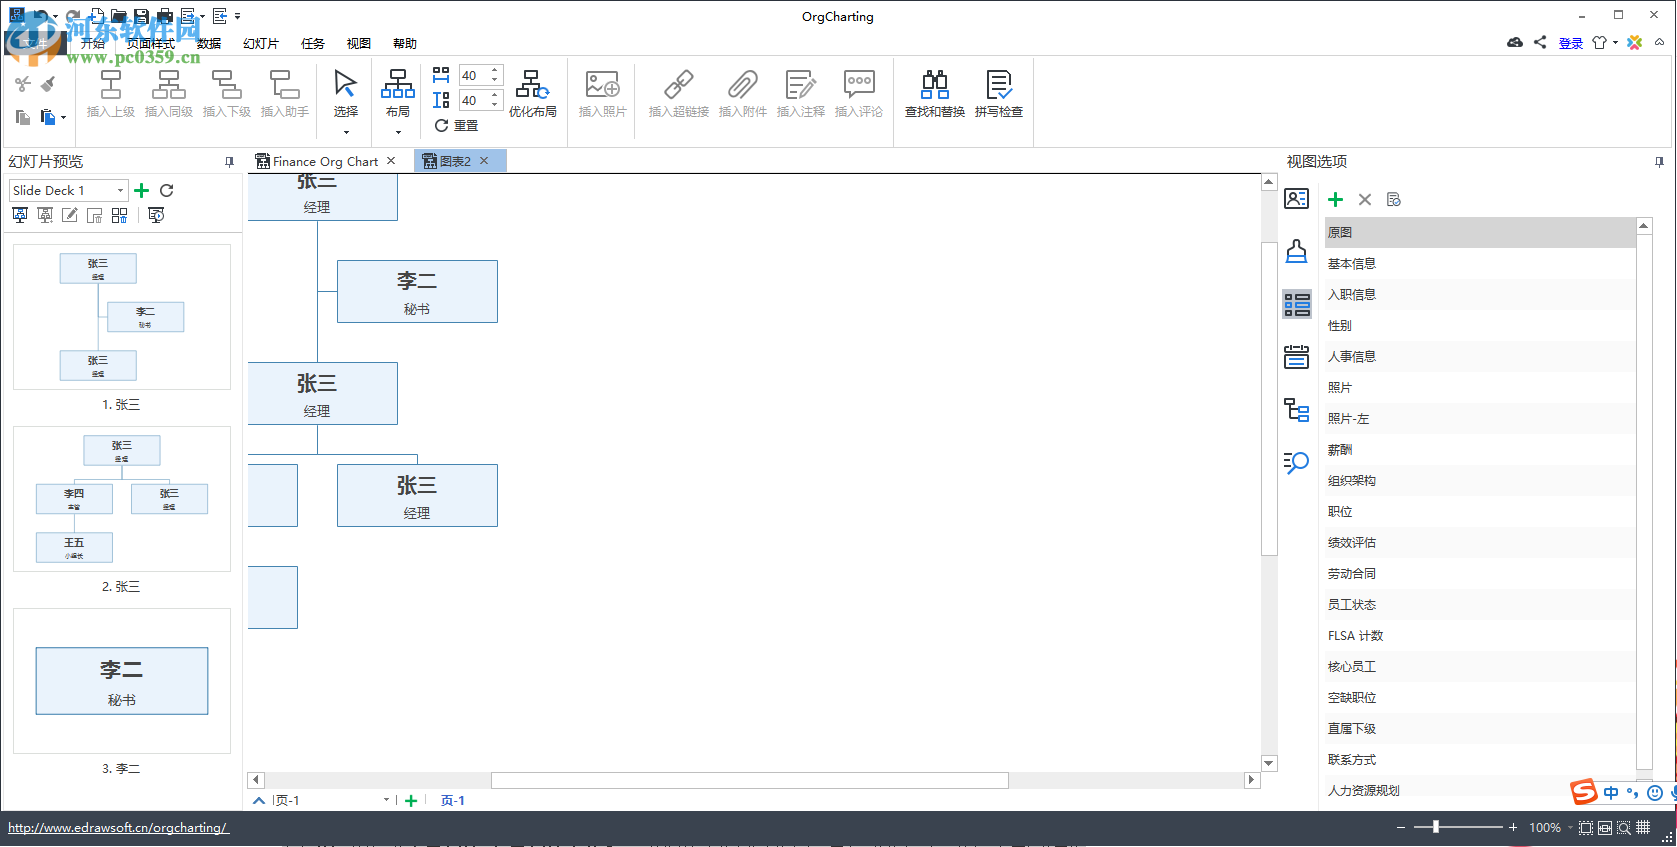Select 入职信息 in view options list
The image size is (1677, 847).
click(x=1480, y=295)
